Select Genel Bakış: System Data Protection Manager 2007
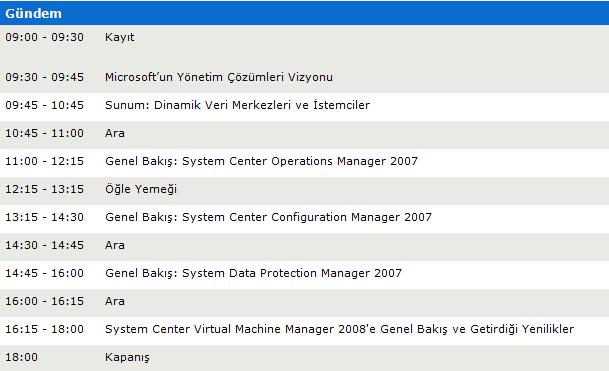The height and width of the screenshot is (371, 609). pyautogui.click(x=253, y=273)
